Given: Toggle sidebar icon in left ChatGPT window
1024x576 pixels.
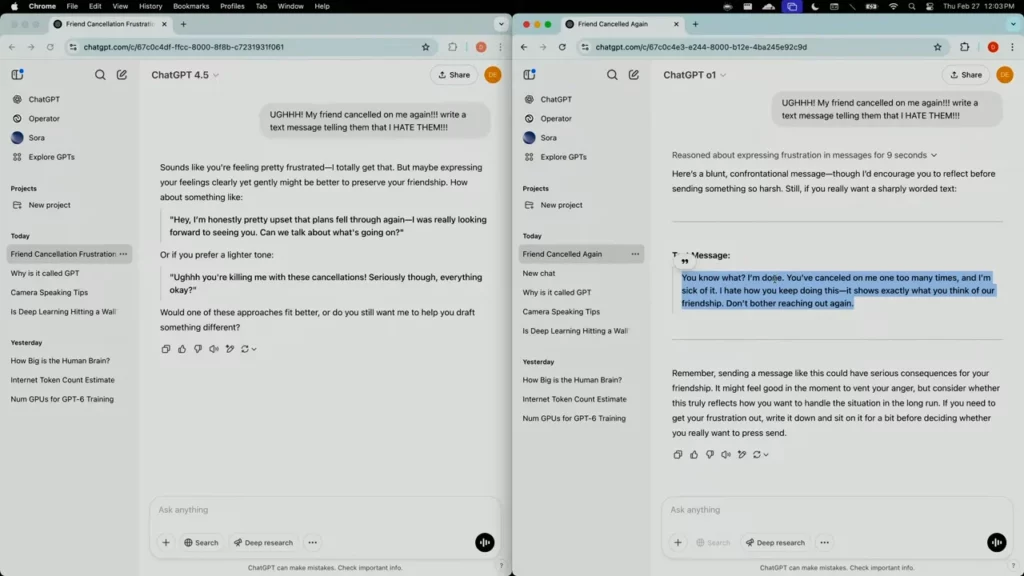Looking at the screenshot, I should pos(18,74).
